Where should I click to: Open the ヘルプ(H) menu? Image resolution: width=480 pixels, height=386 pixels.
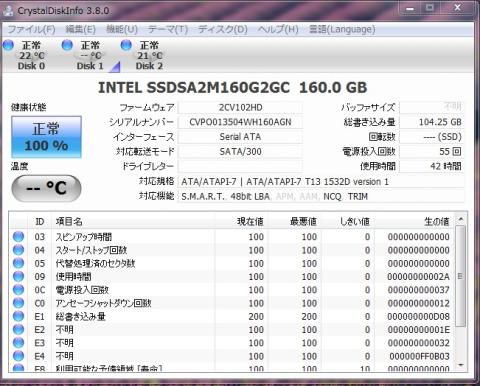(x=278, y=29)
